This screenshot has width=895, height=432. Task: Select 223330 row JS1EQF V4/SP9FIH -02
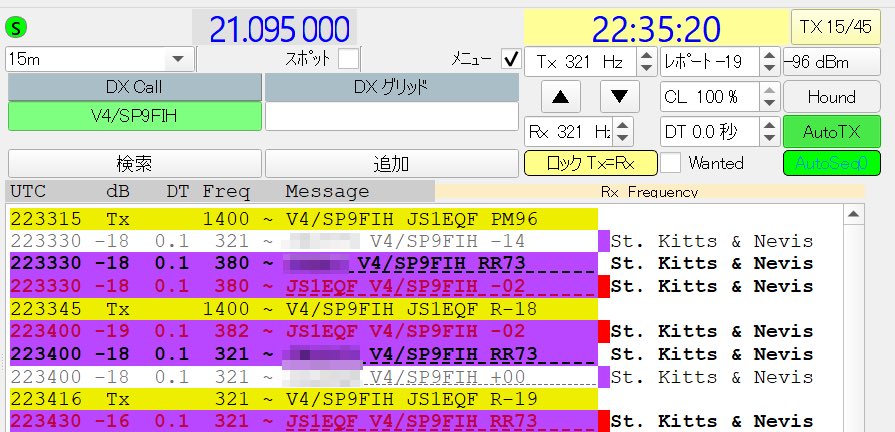pos(304,286)
